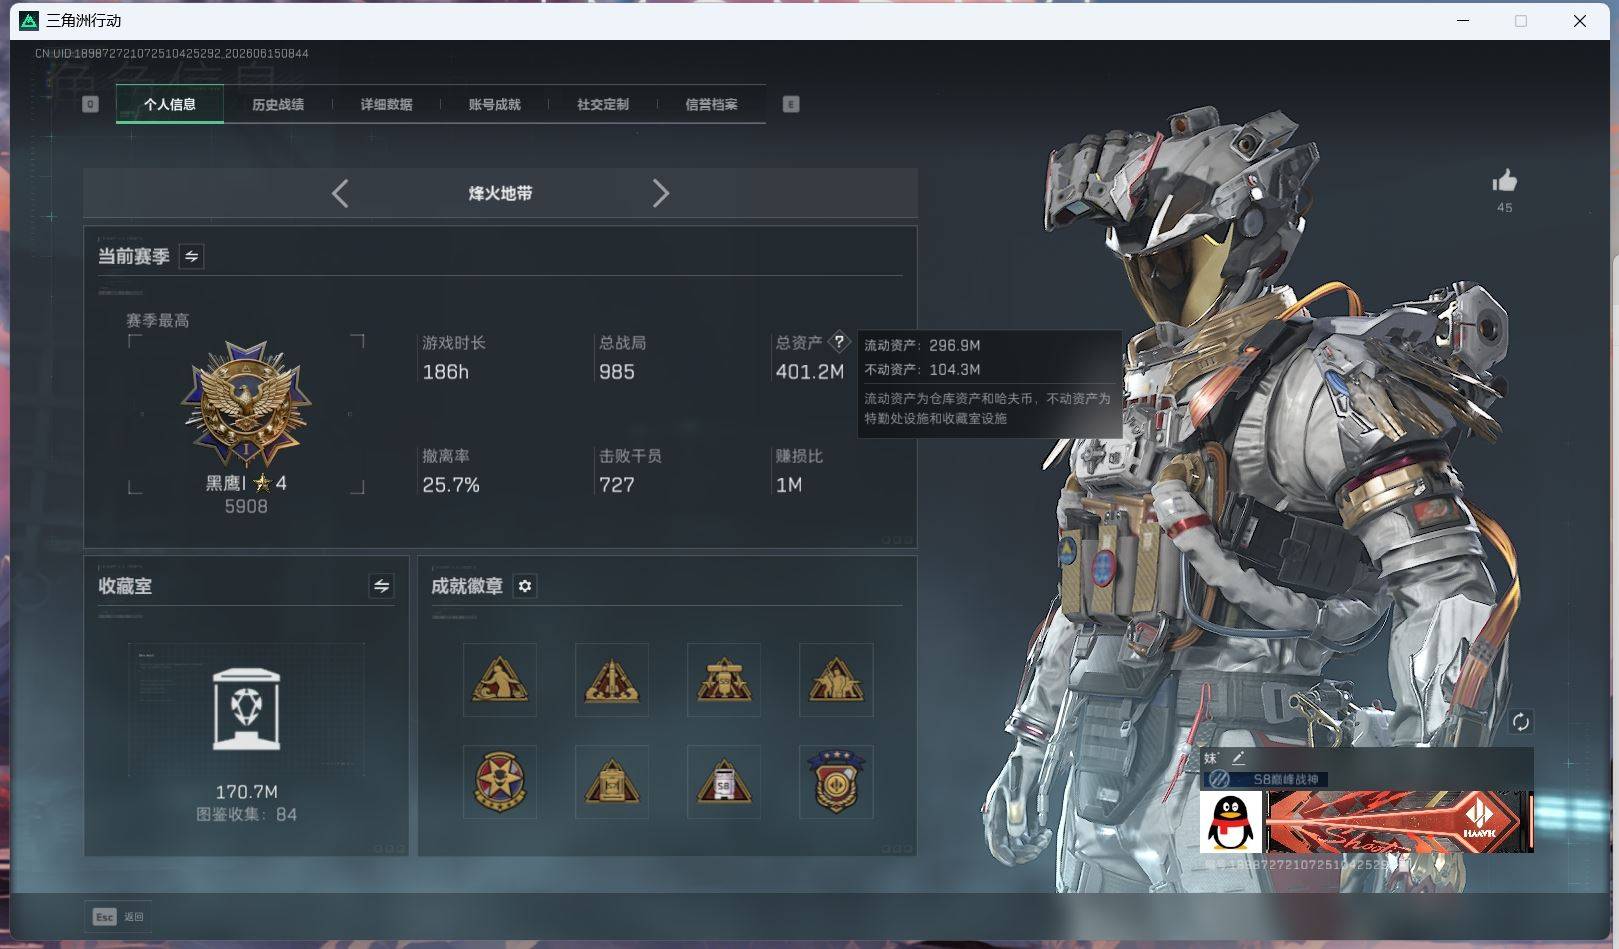
Task: Toggle the 收藏室 swap button
Action: point(381,586)
